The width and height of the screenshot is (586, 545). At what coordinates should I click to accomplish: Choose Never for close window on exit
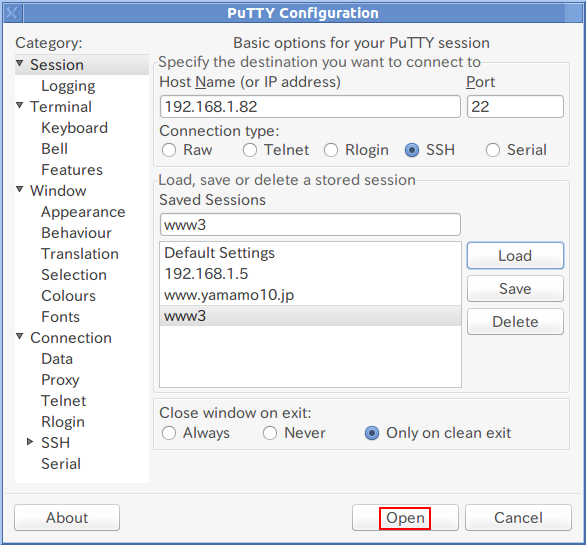coord(270,433)
